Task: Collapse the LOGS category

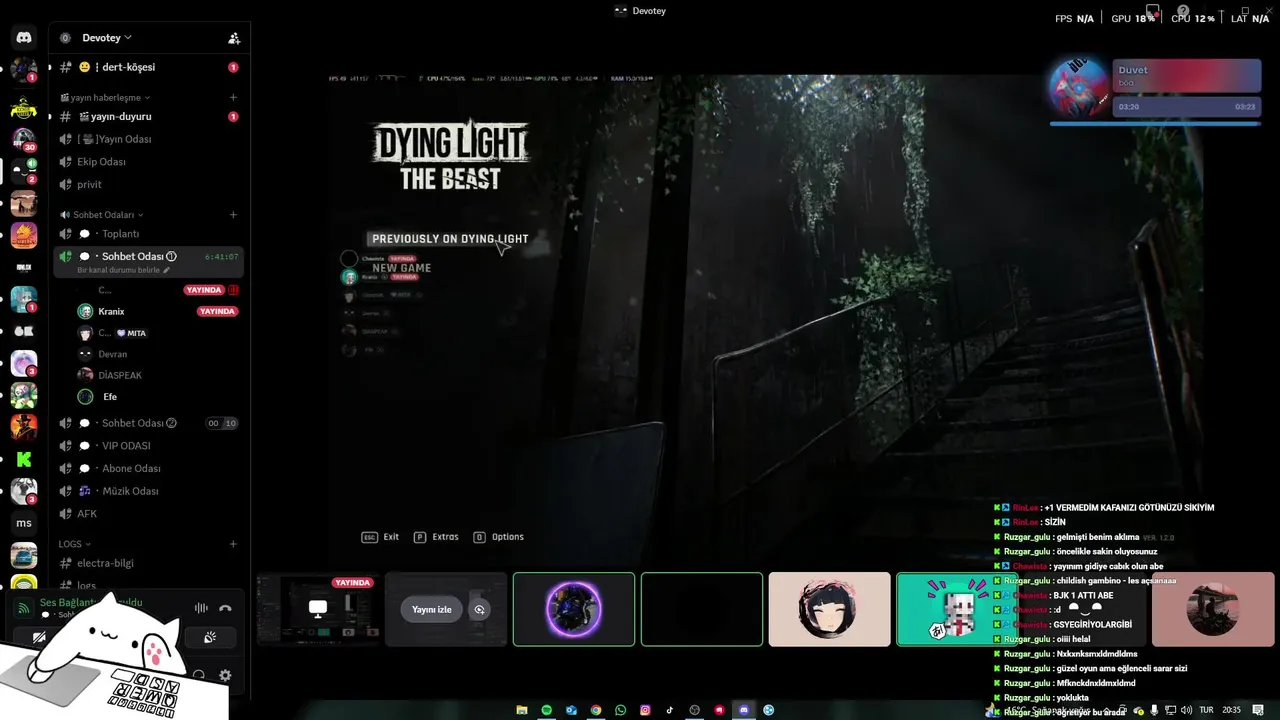Action: [75, 544]
